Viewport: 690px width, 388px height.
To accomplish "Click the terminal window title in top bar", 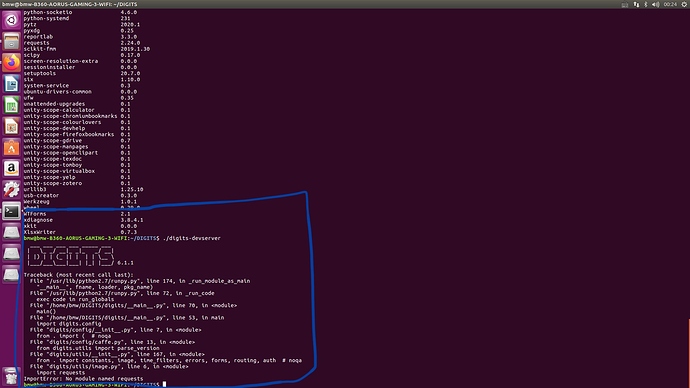I will 70,4.
